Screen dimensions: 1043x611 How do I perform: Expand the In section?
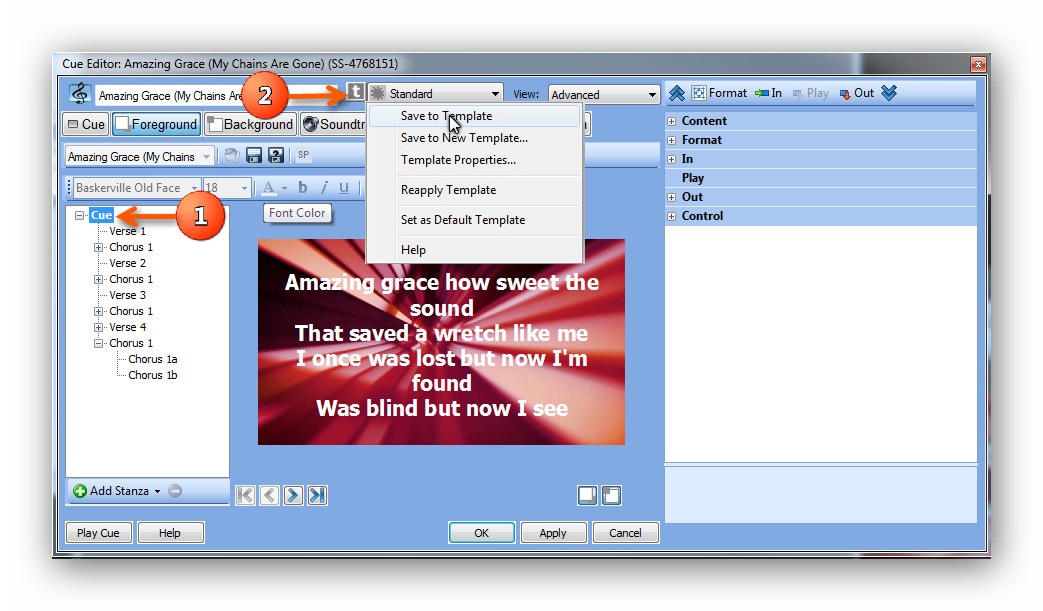click(x=672, y=160)
